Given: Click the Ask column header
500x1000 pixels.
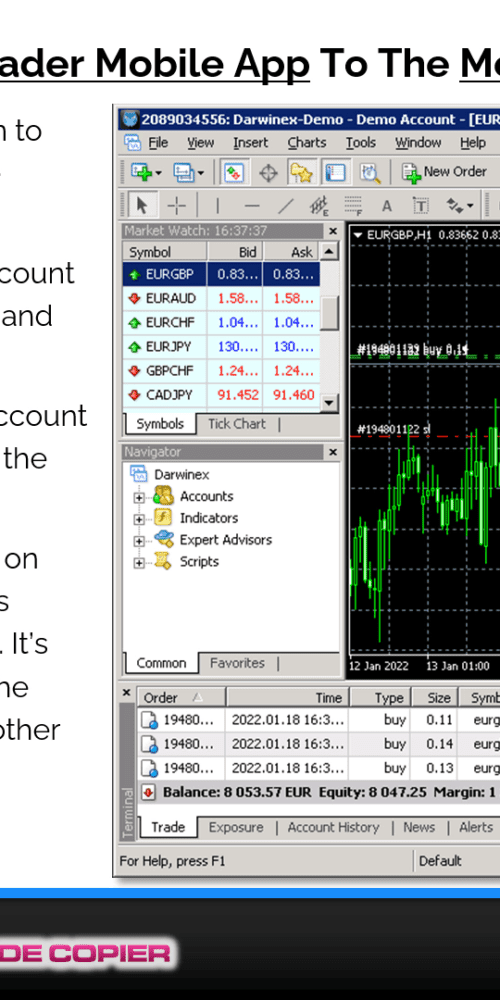Looking at the screenshot, I should coord(291,252).
